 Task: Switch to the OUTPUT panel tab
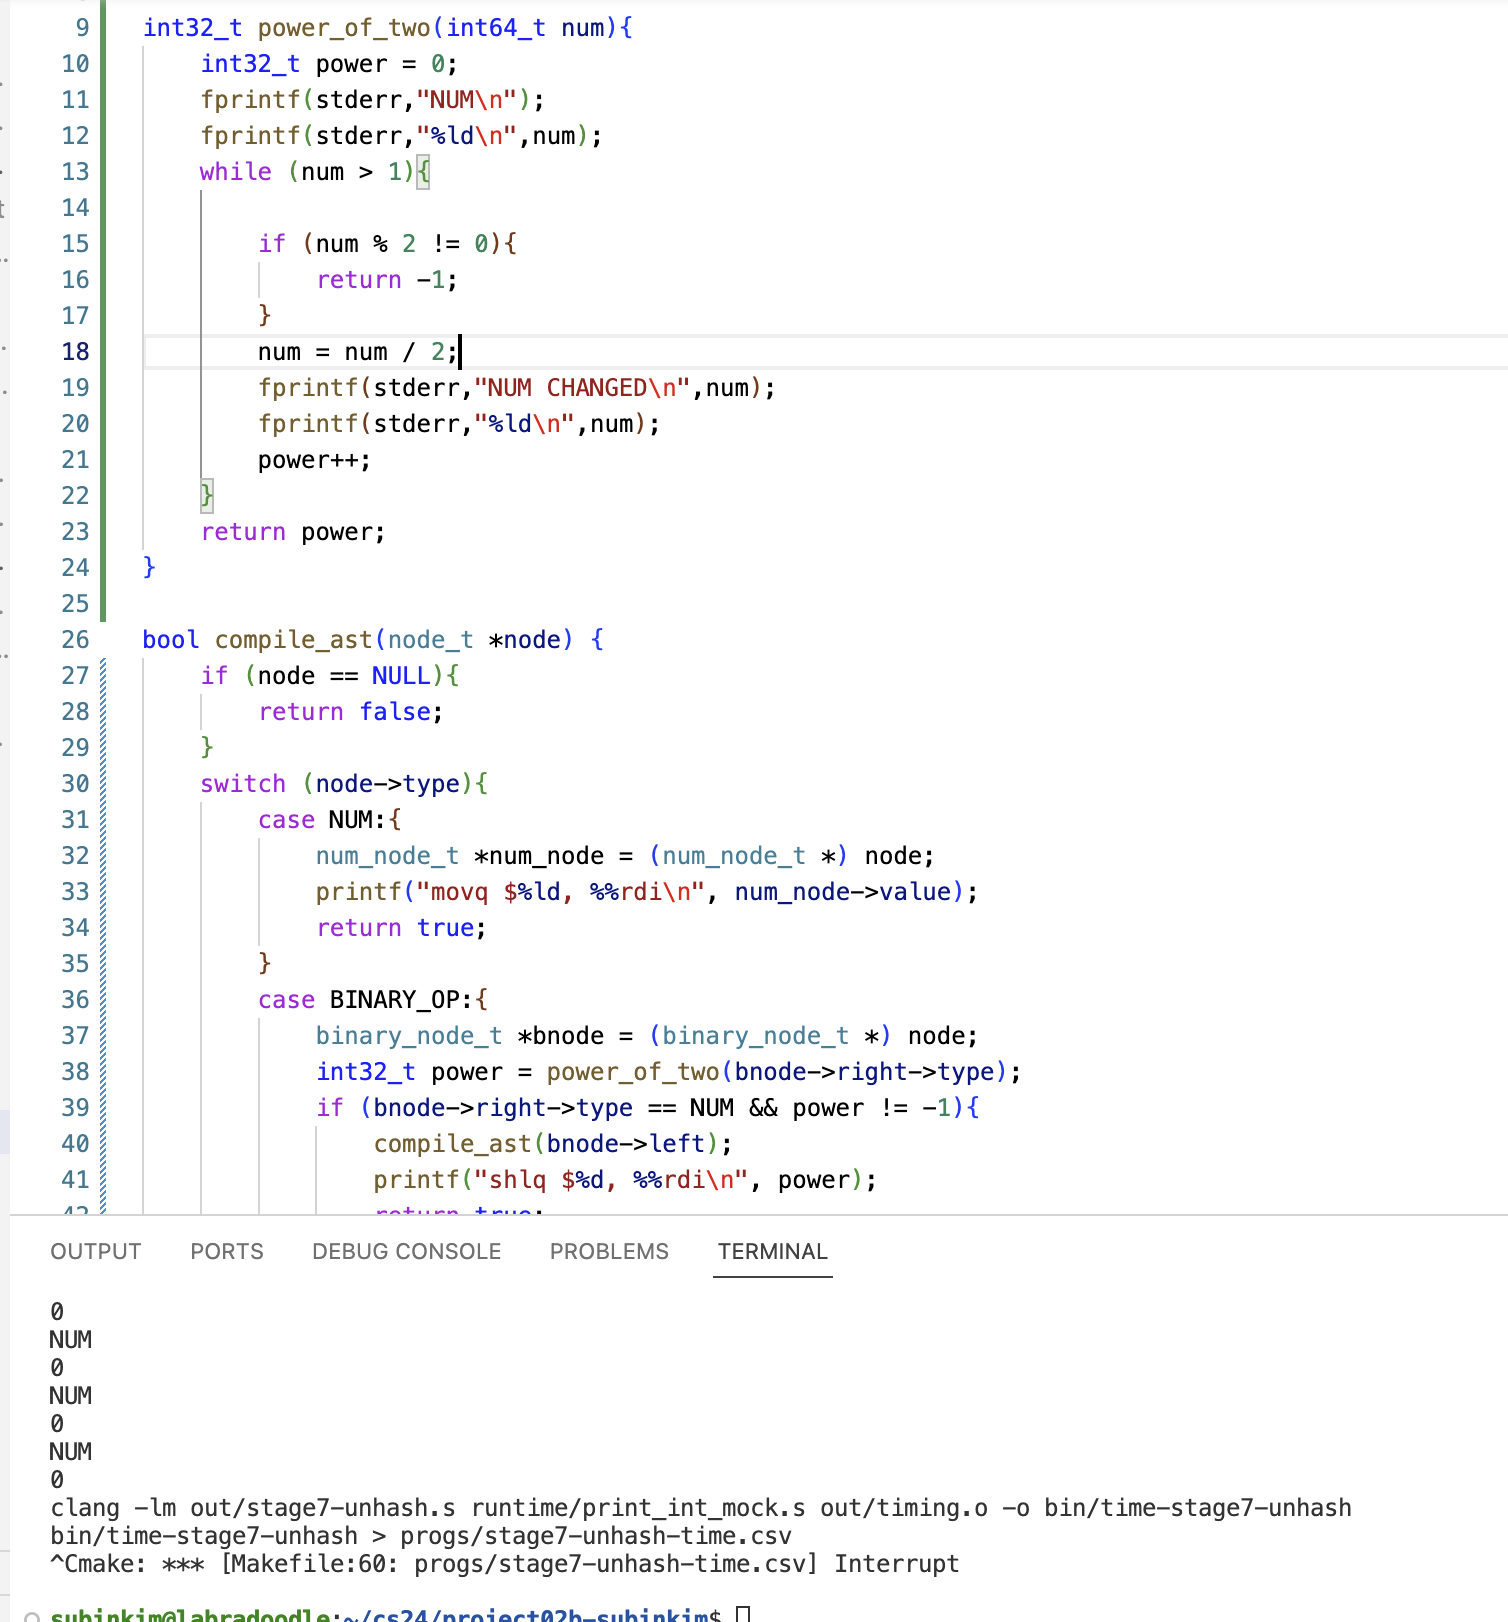tap(96, 1251)
